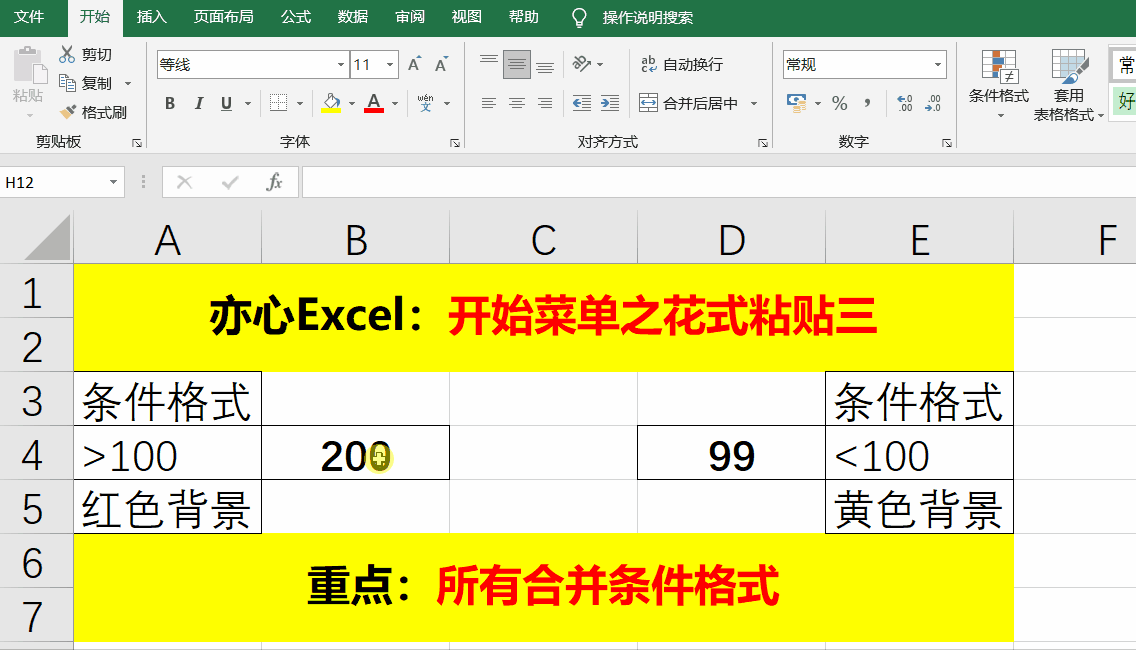The image size is (1136, 650).
Task: Increase the indent
Action: click(610, 104)
